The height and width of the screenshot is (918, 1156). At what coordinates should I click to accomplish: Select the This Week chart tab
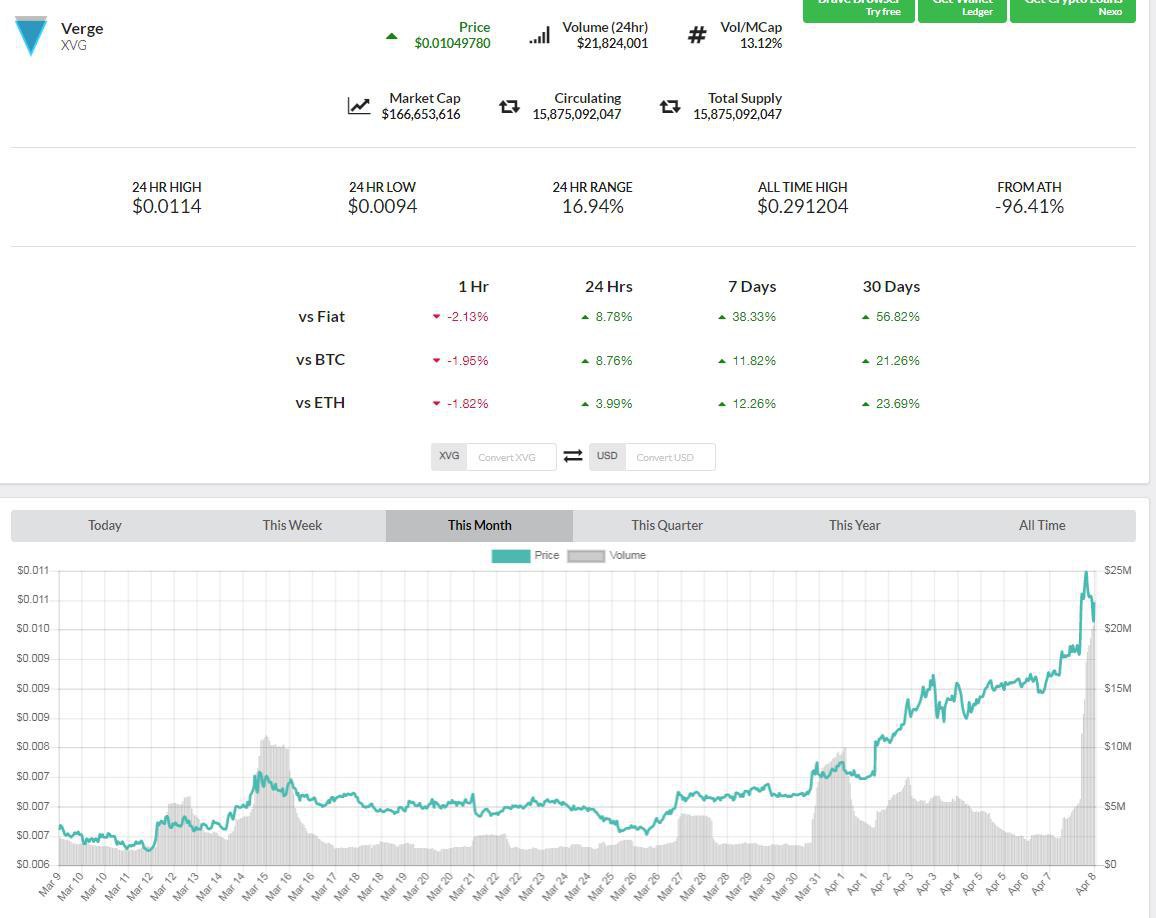point(292,525)
